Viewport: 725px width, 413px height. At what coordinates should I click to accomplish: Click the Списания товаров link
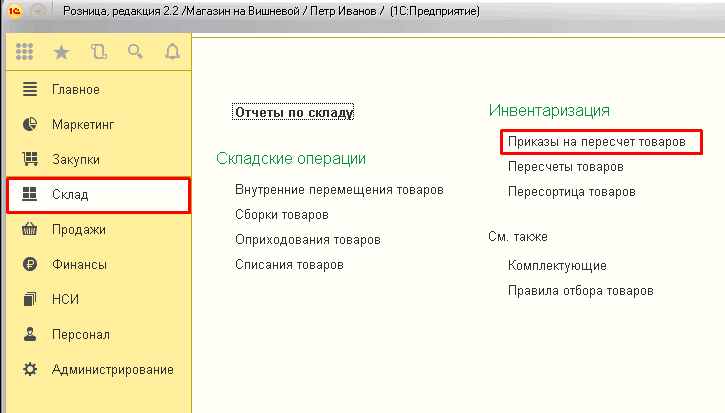click(x=289, y=265)
